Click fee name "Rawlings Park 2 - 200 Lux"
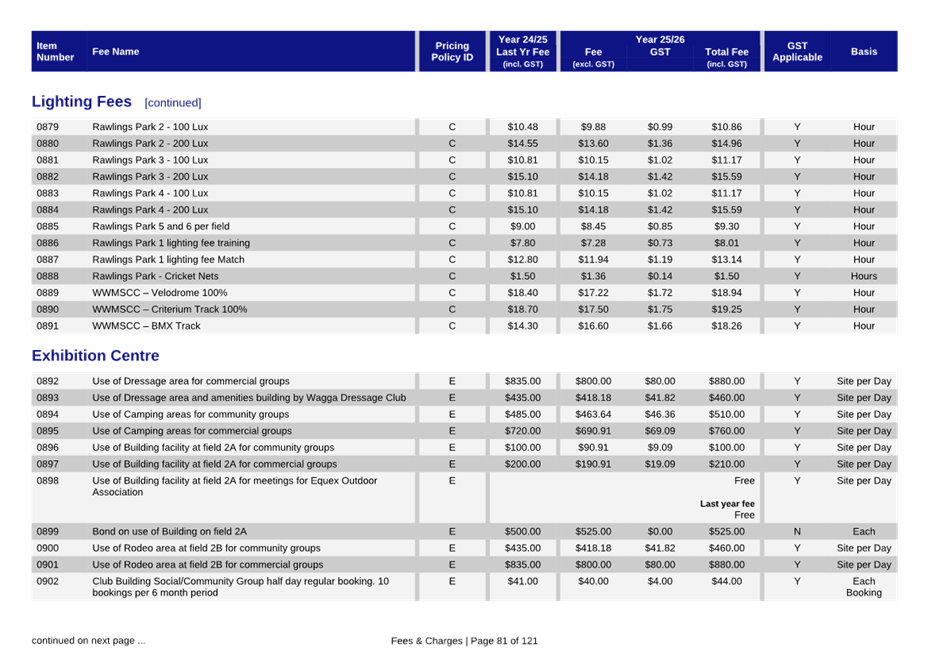The width and height of the screenshot is (928, 656). (150, 143)
